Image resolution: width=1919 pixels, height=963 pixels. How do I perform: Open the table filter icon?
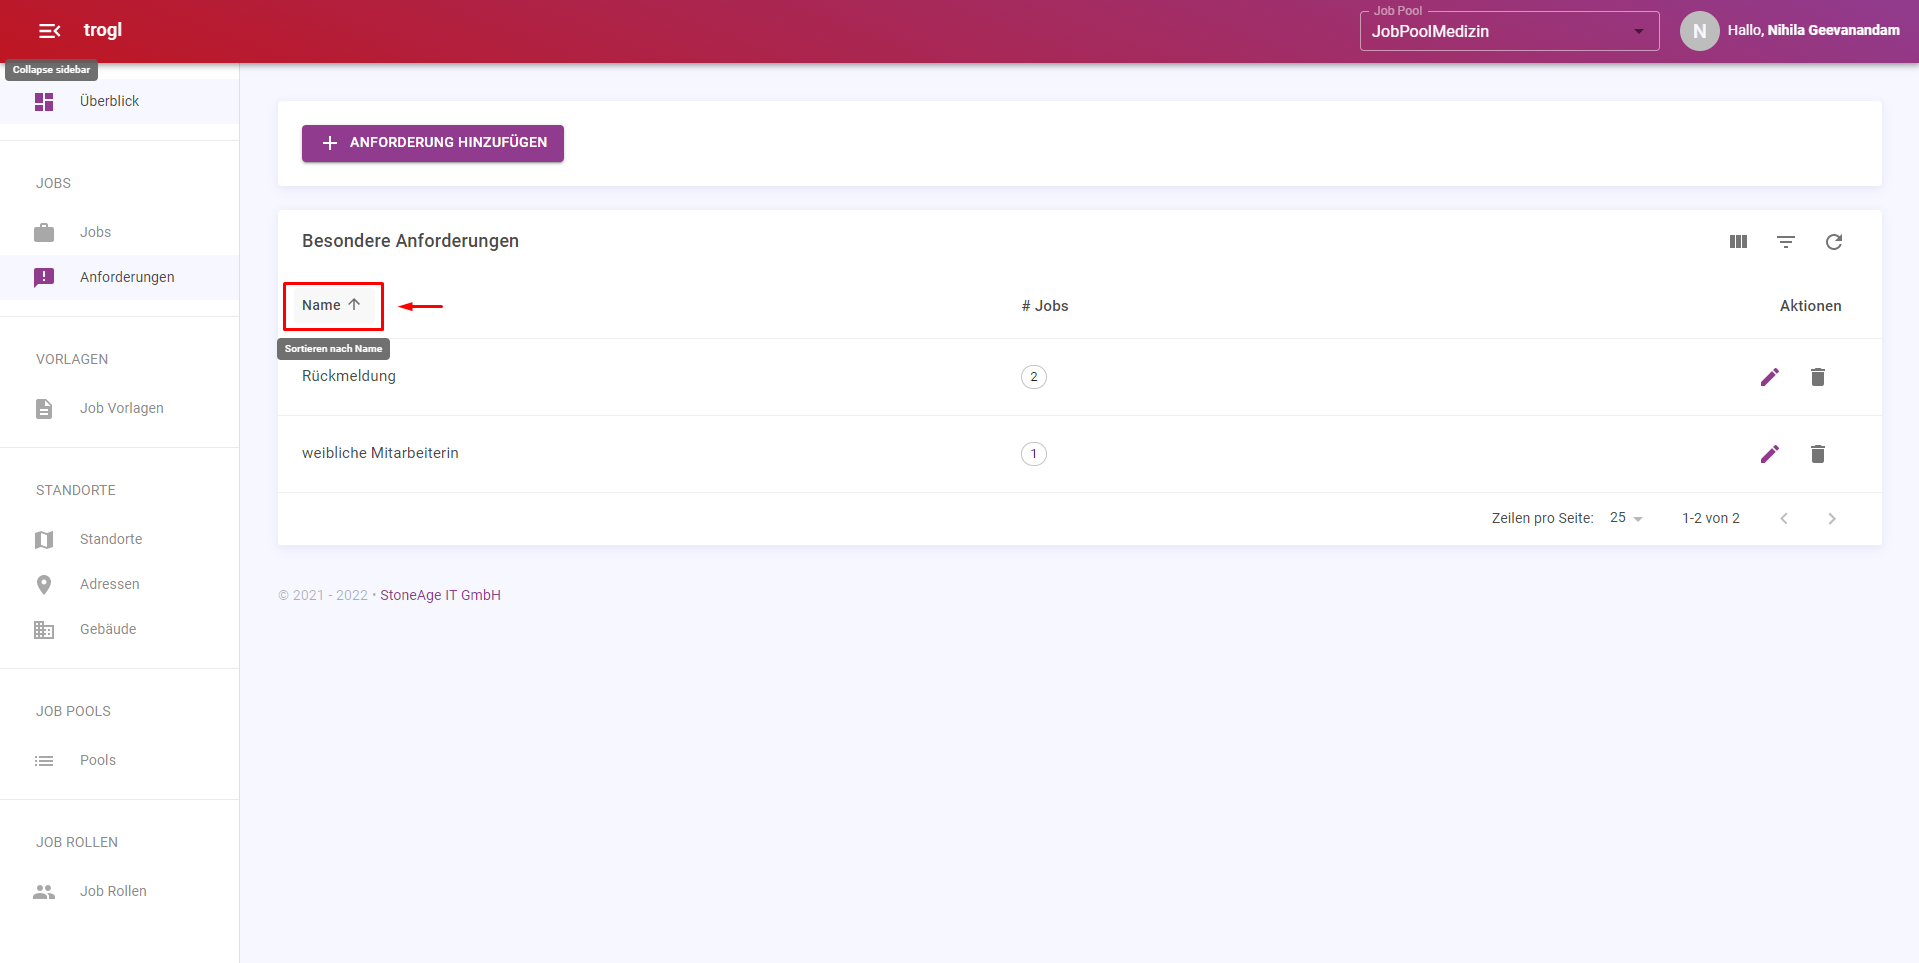1786,242
